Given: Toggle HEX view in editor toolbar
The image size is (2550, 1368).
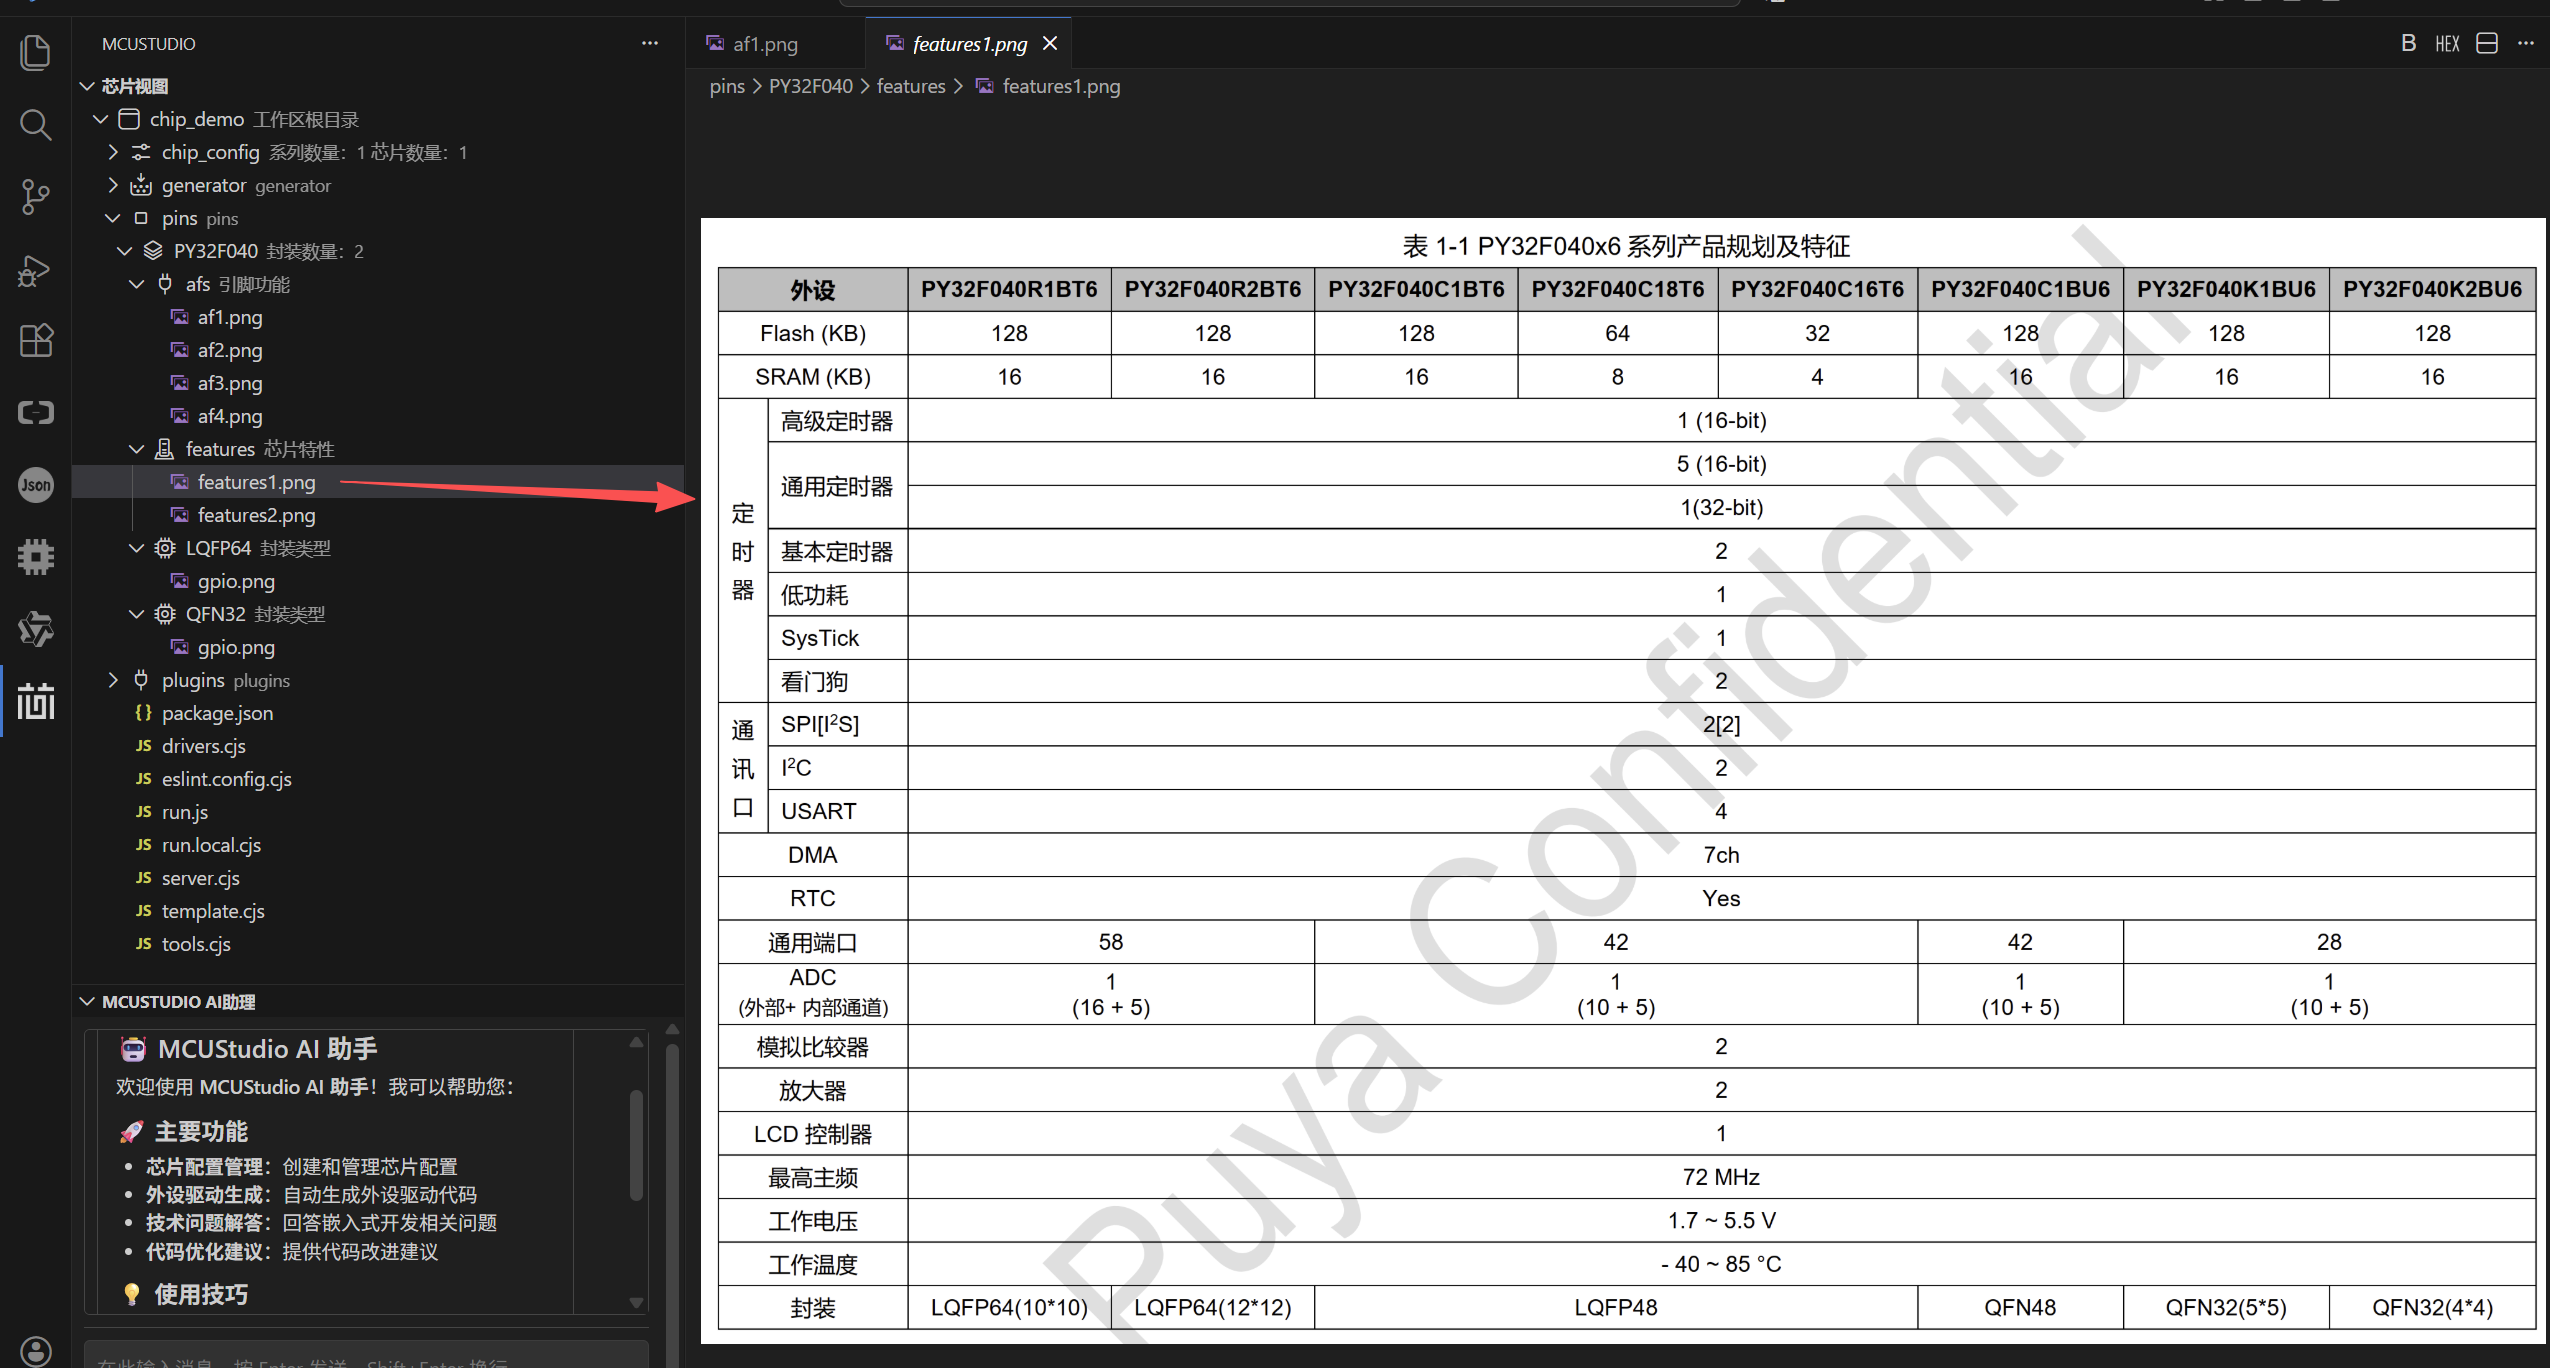Looking at the screenshot, I should 2446,44.
